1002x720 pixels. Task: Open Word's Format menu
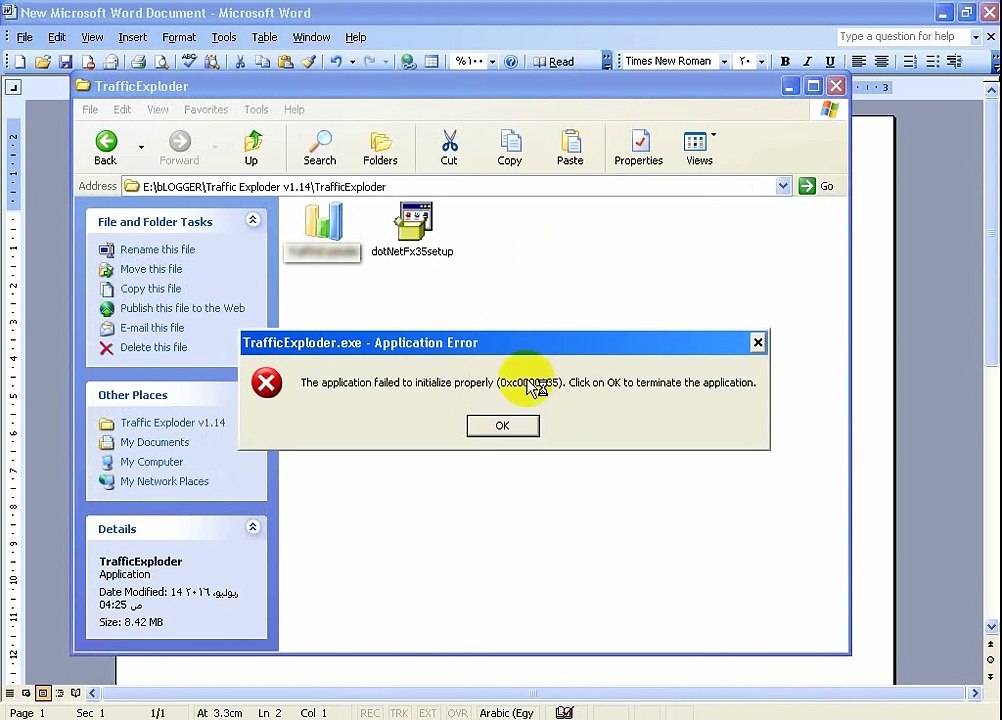(179, 37)
